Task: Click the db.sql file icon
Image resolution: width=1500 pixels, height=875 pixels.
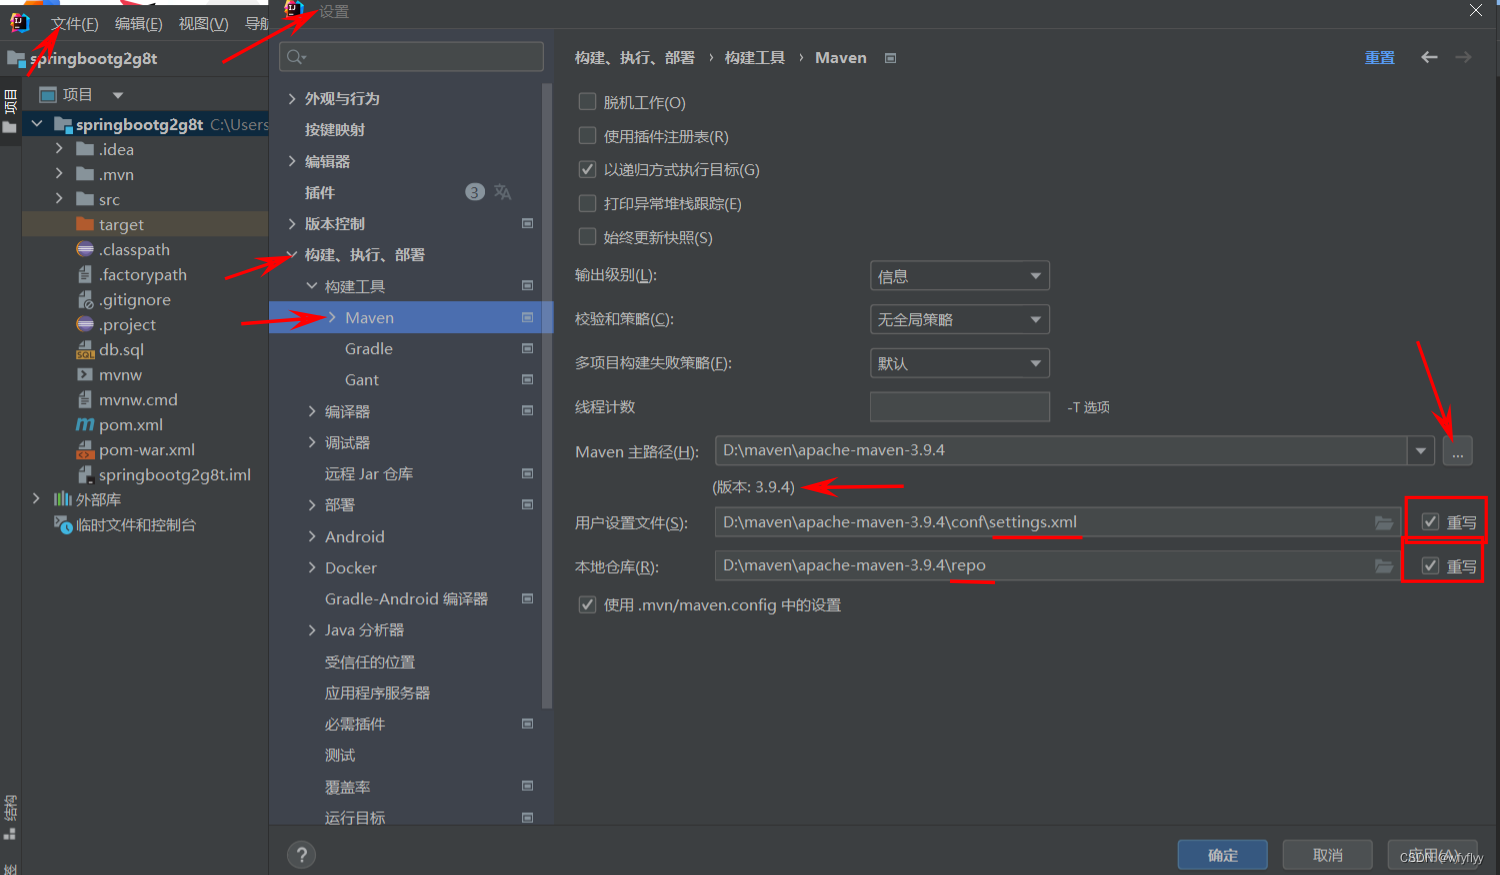Action: [x=85, y=350]
